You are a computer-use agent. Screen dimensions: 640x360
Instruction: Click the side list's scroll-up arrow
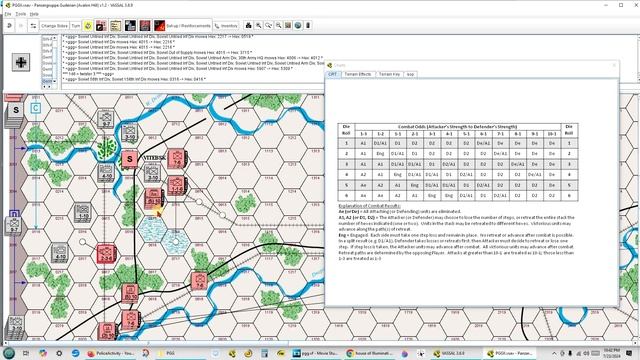[54, 38]
